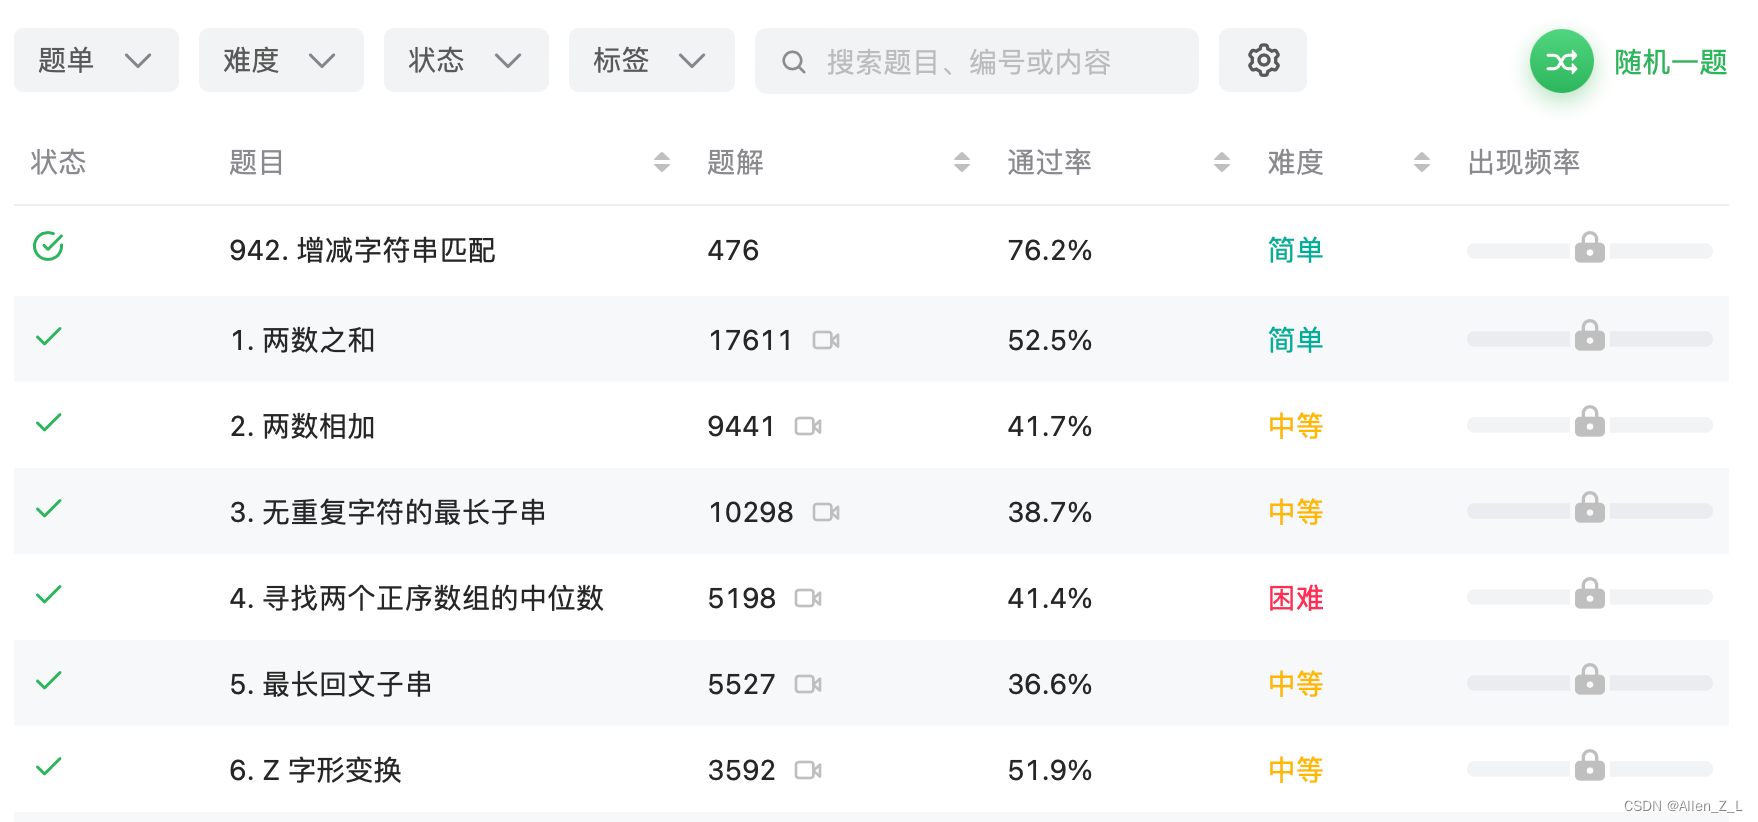Open the 题单 dropdown filter
The height and width of the screenshot is (822, 1758).
pyautogui.click(x=96, y=60)
